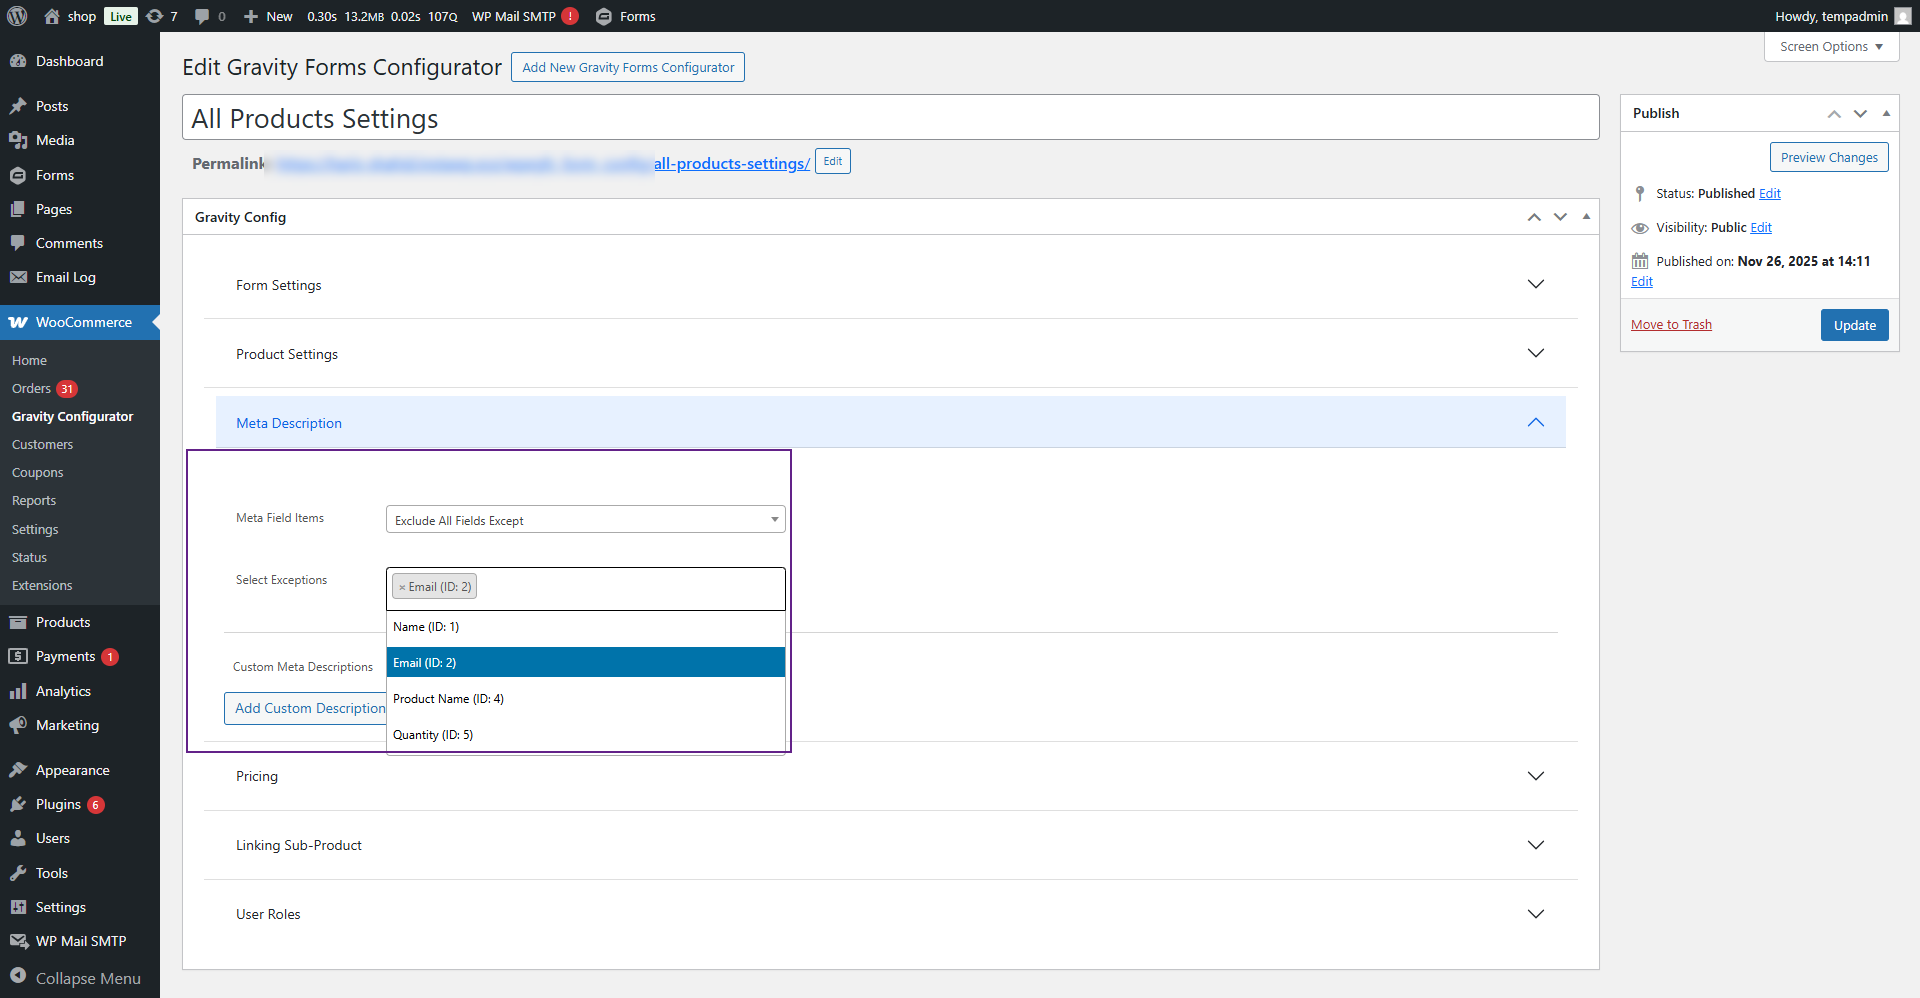Click the Analytics bar chart icon

click(x=18, y=691)
